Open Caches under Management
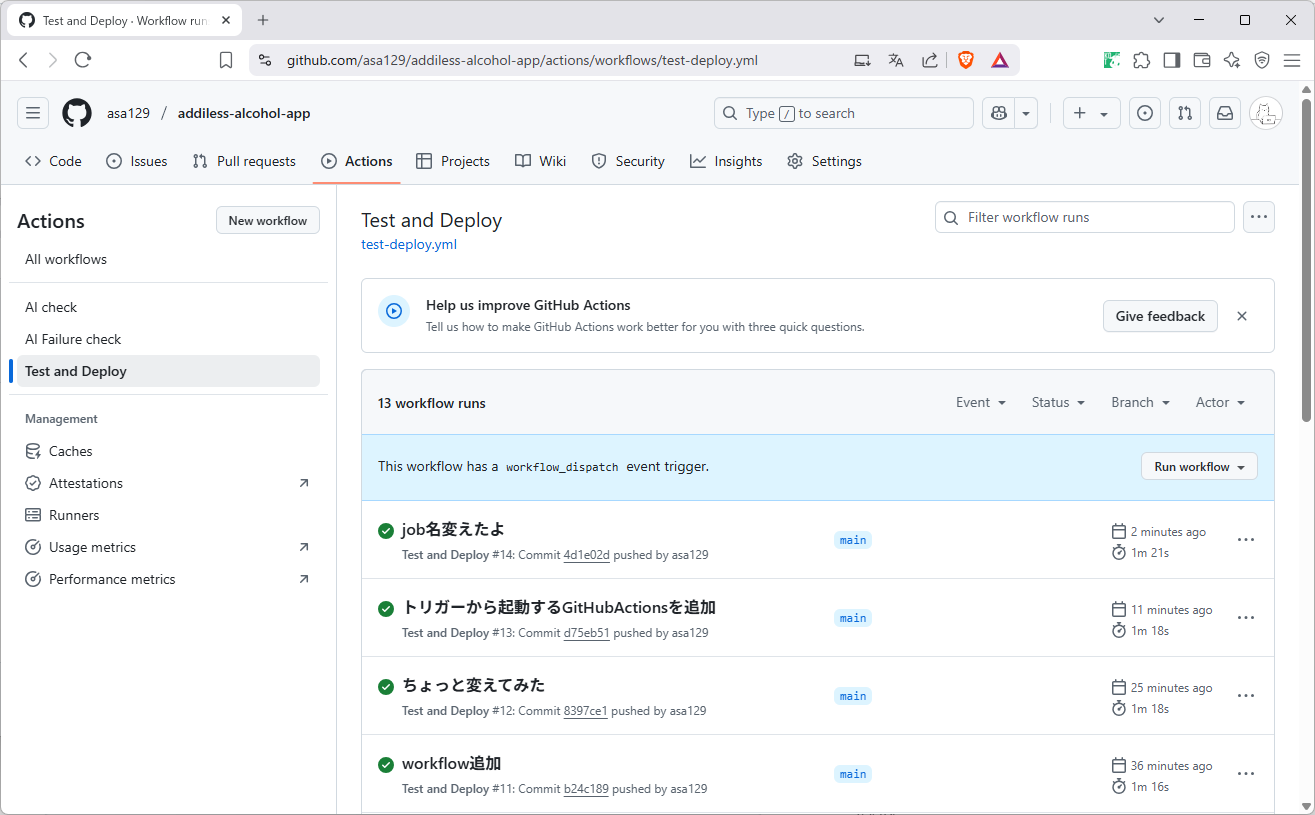 pyautogui.click(x=168, y=451)
